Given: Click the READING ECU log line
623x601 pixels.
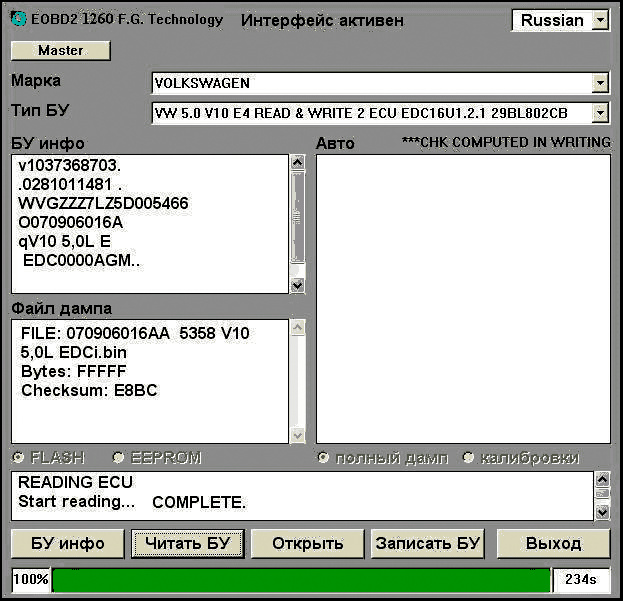Looking at the screenshot, I should (x=75, y=482).
